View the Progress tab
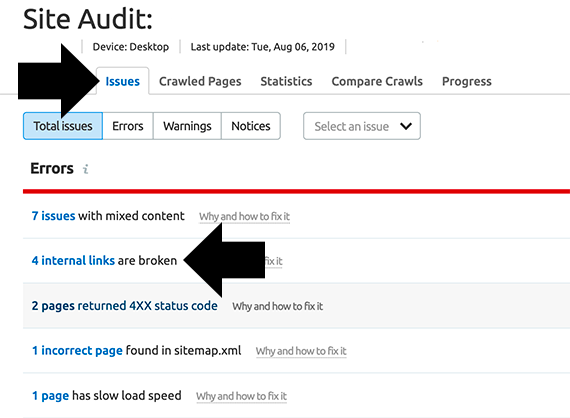This screenshot has height=418, width=570. coord(466,81)
